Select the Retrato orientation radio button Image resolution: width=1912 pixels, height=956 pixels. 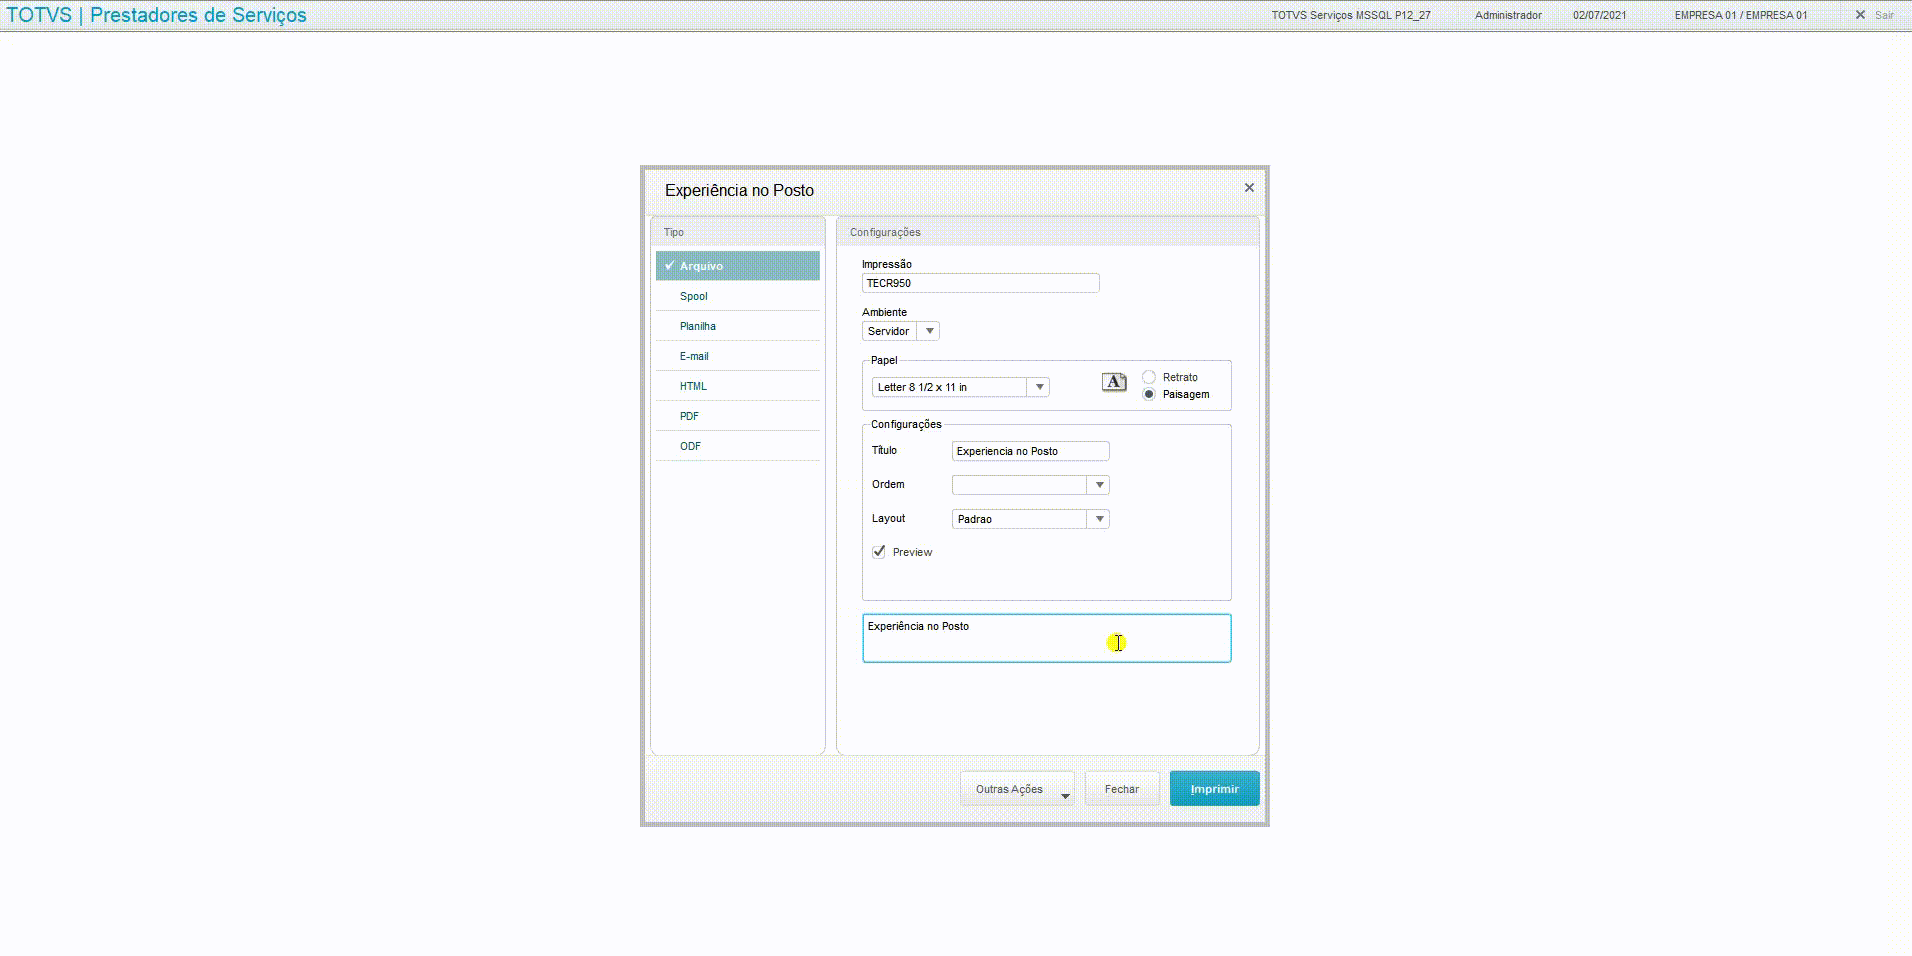coord(1149,377)
